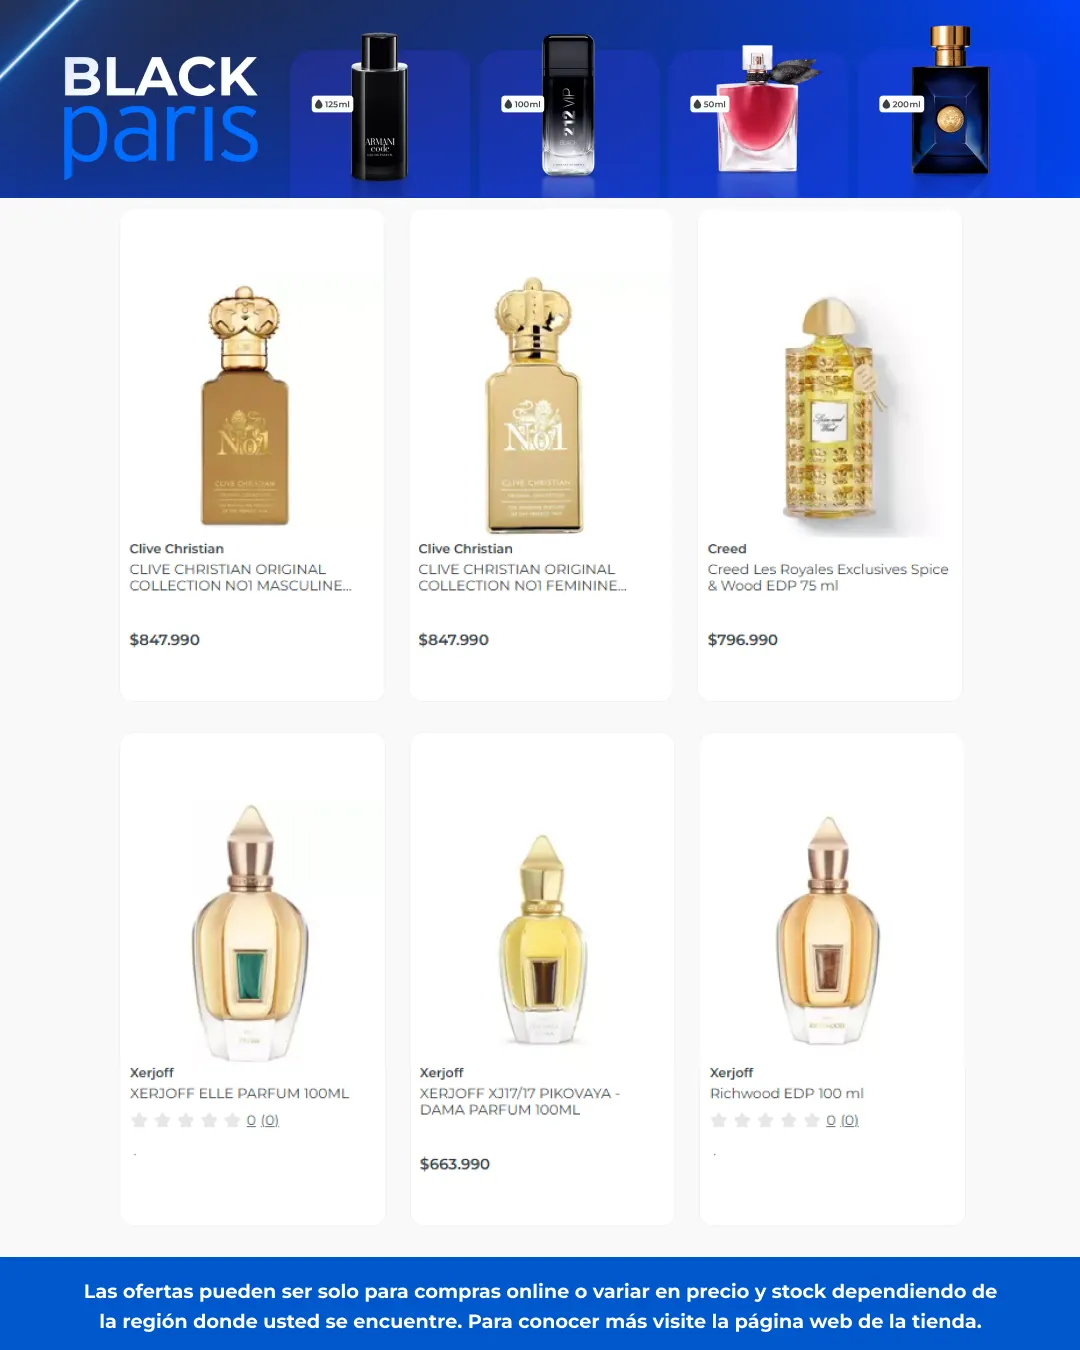Click the Creed brand name label
Screen dimensions: 1080x1350
pos(727,548)
